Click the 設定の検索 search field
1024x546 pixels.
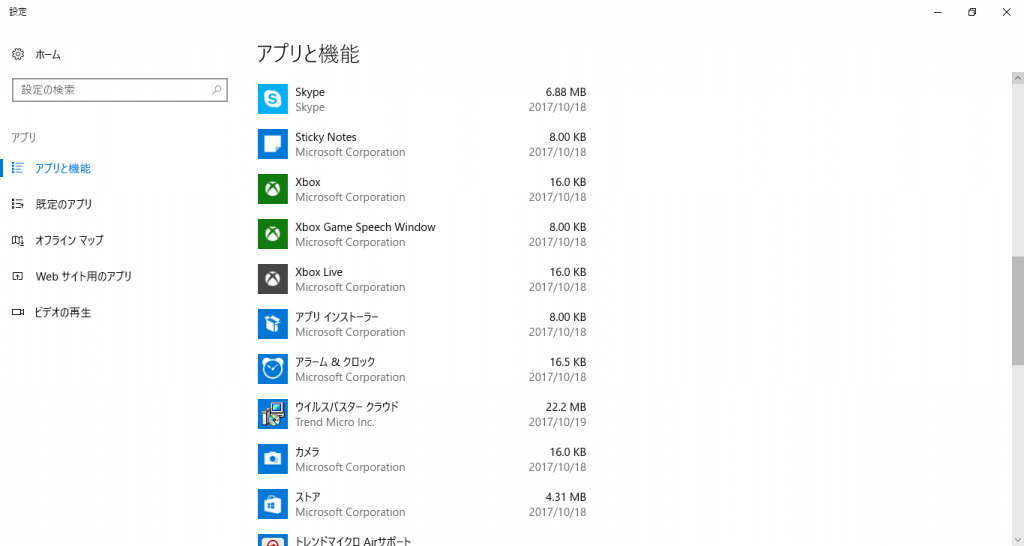coord(110,90)
